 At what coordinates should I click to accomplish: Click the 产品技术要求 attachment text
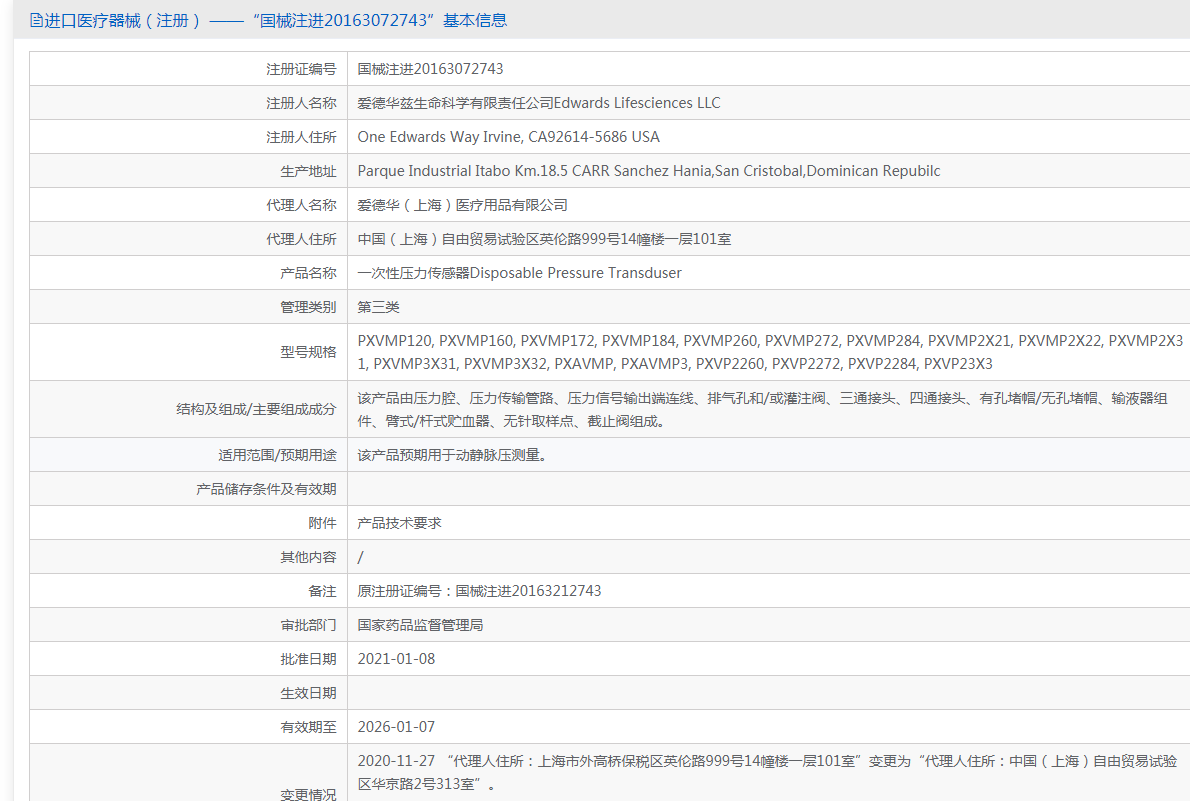coord(399,523)
